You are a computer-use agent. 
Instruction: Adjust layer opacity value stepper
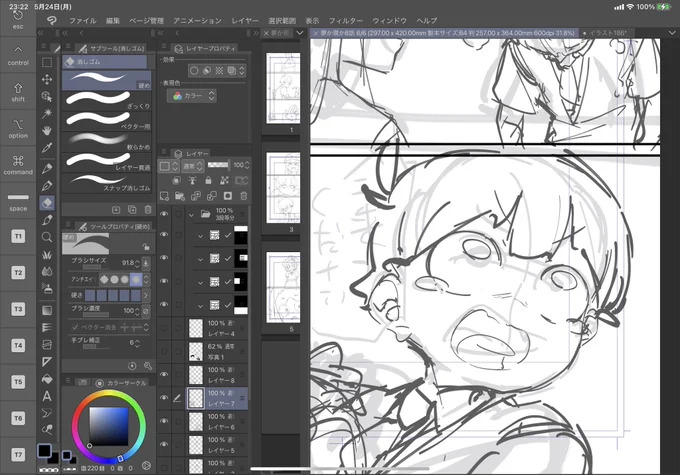click(247, 165)
